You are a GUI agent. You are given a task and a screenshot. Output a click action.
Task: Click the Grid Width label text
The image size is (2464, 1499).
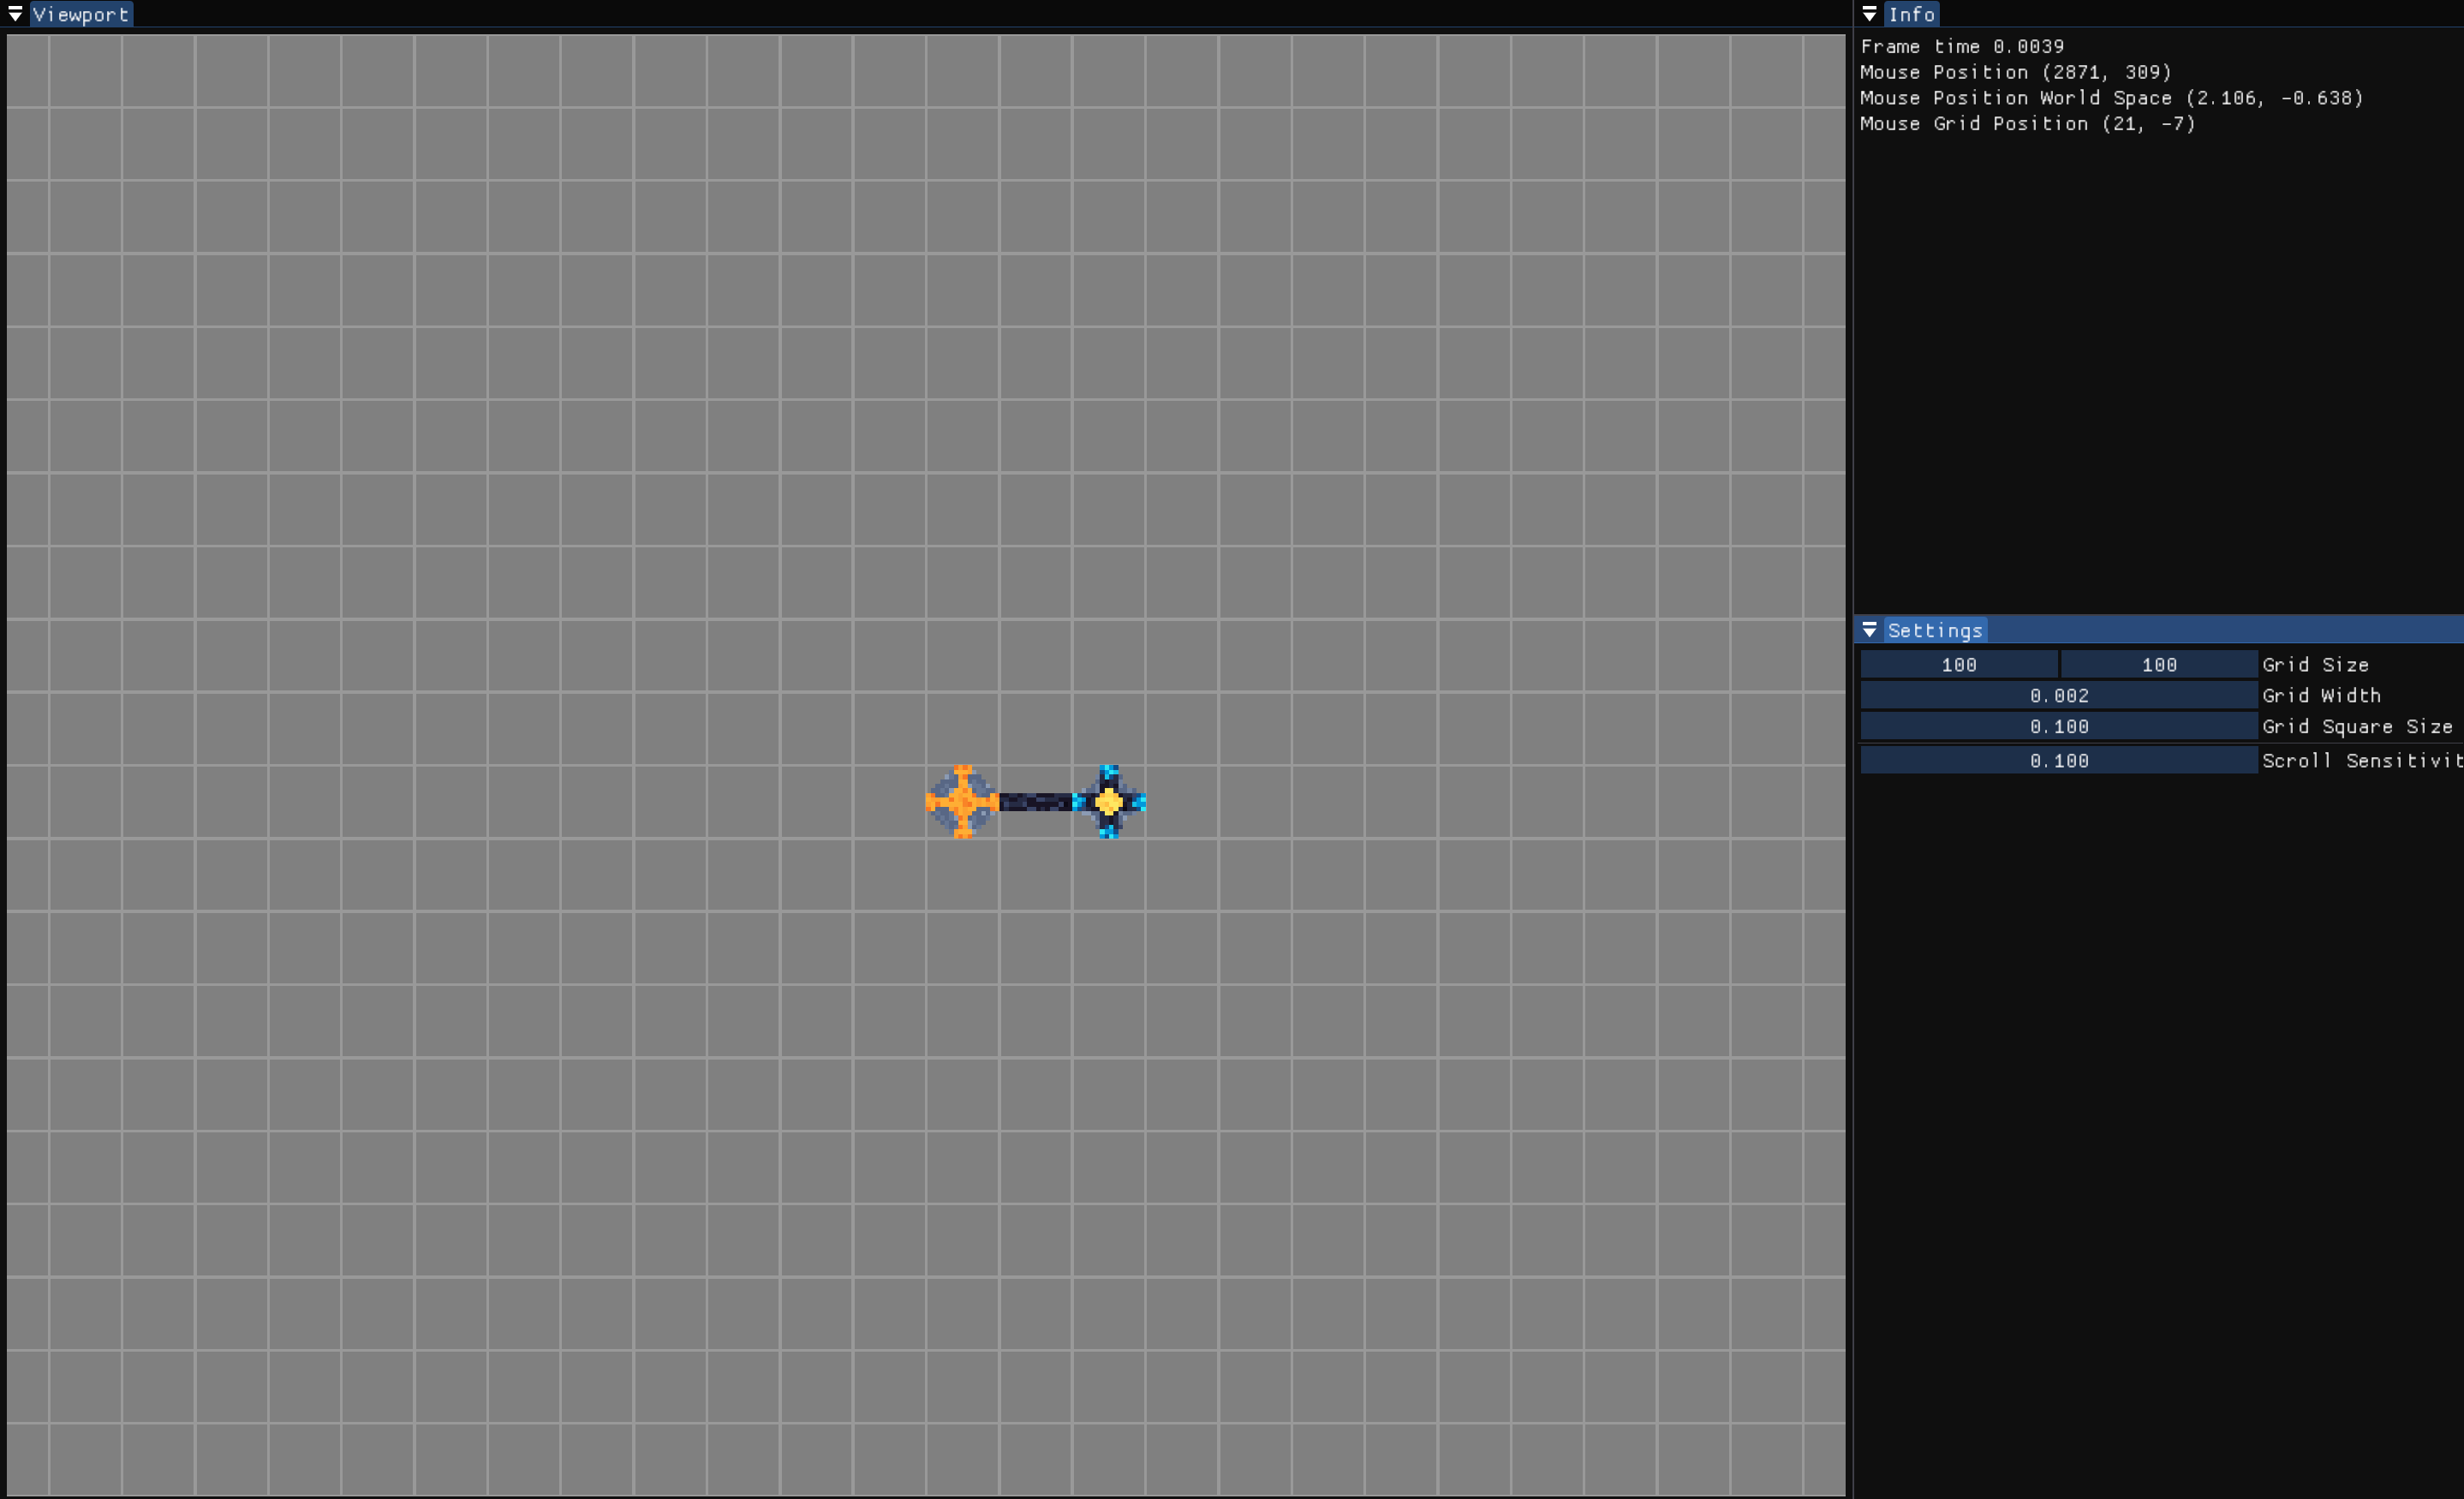click(2321, 696)
